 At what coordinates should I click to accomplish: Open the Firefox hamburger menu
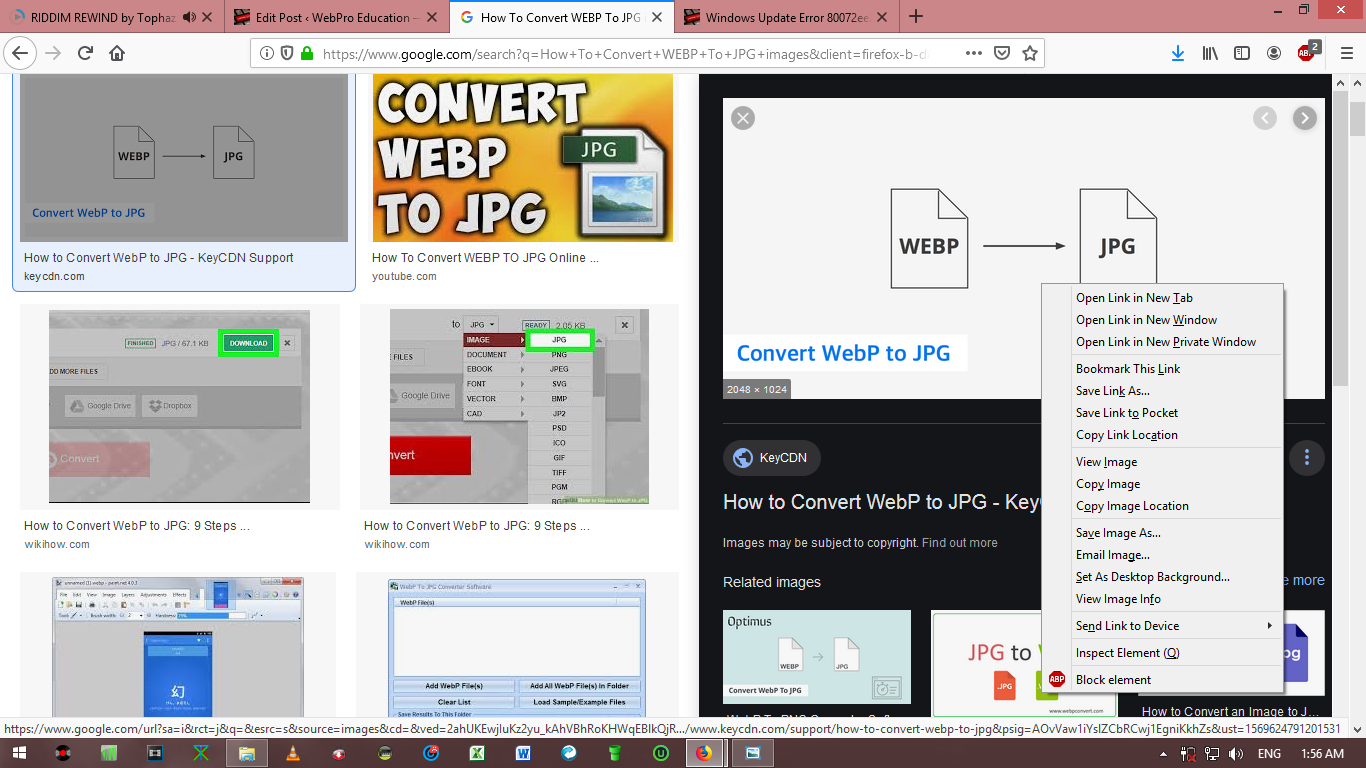tap(1346, 53)
